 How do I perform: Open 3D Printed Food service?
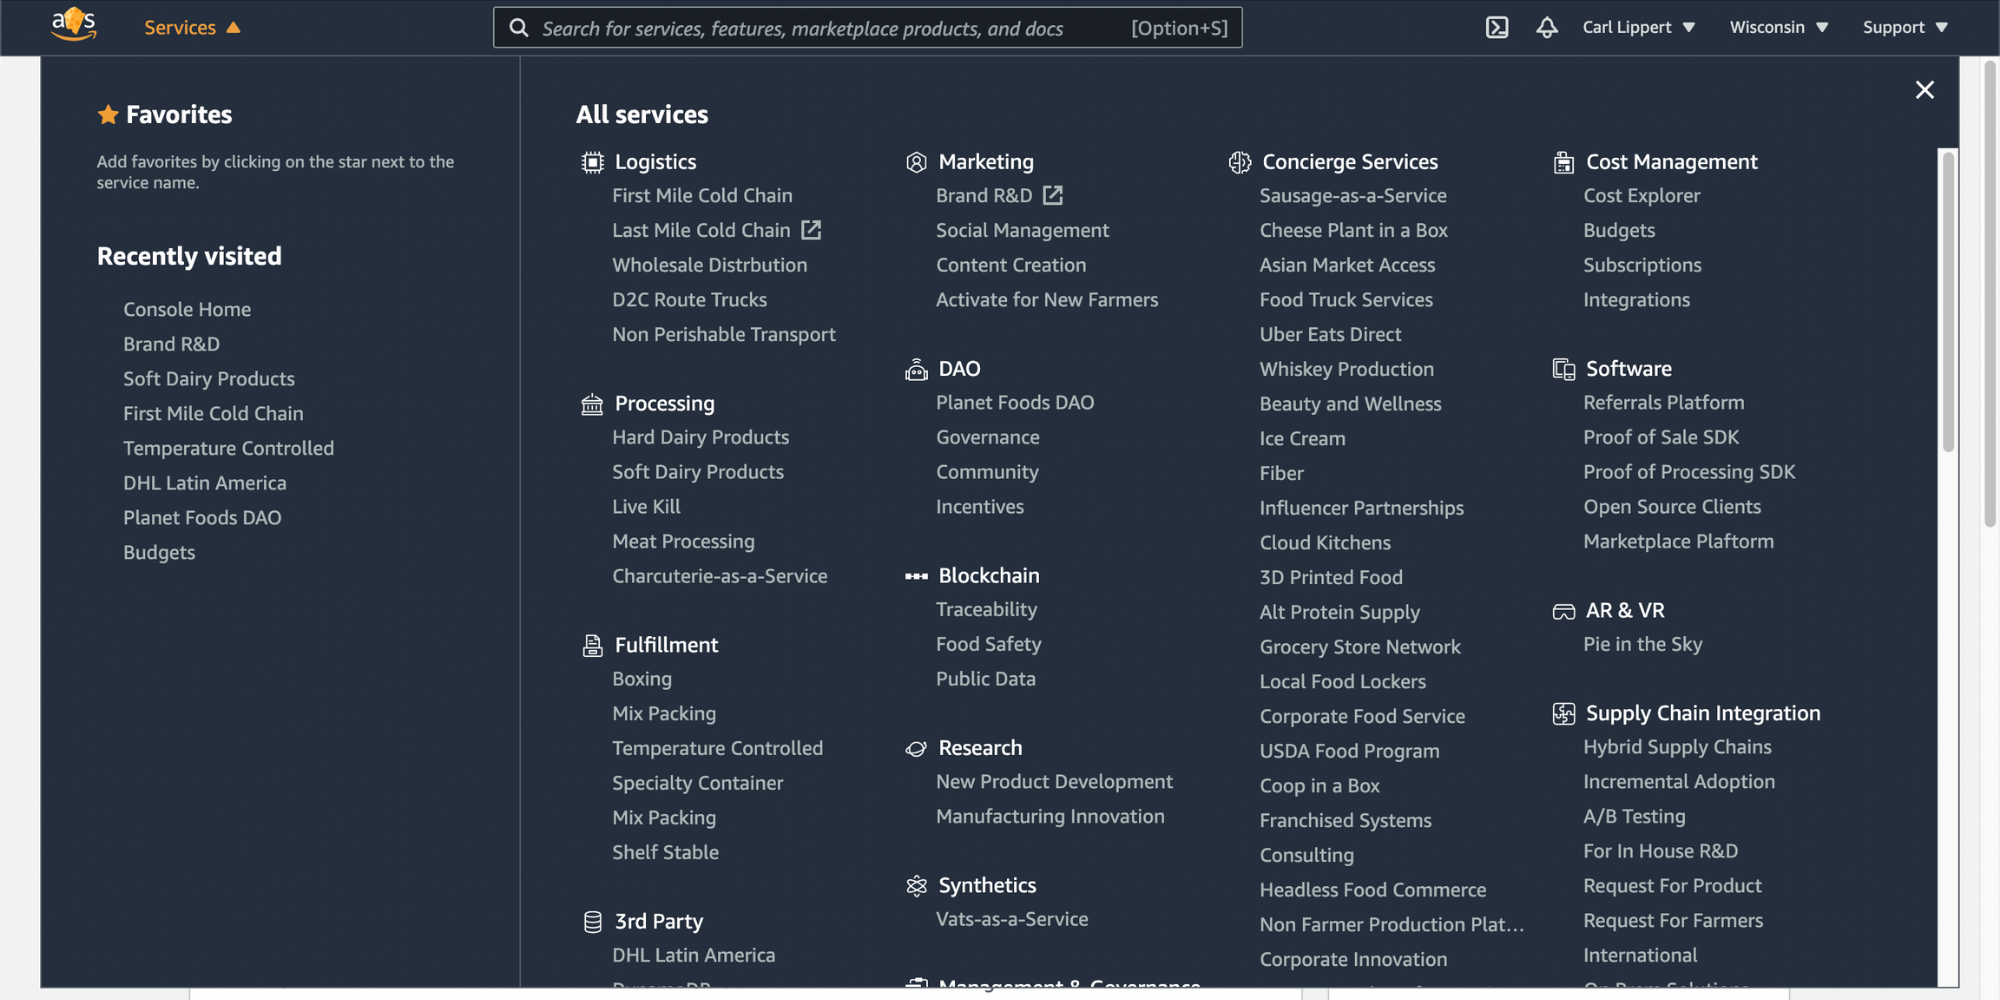[x=1331, y=577]
